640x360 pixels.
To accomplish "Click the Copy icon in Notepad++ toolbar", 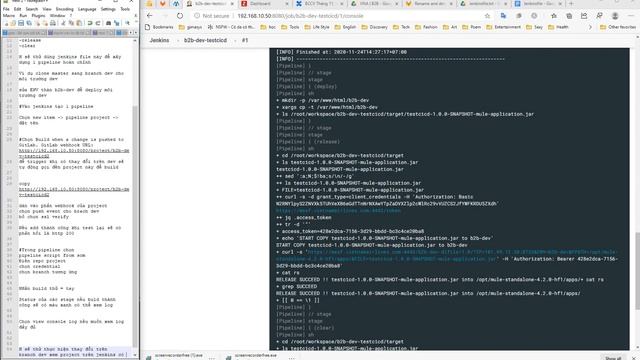I will (71, 23).
